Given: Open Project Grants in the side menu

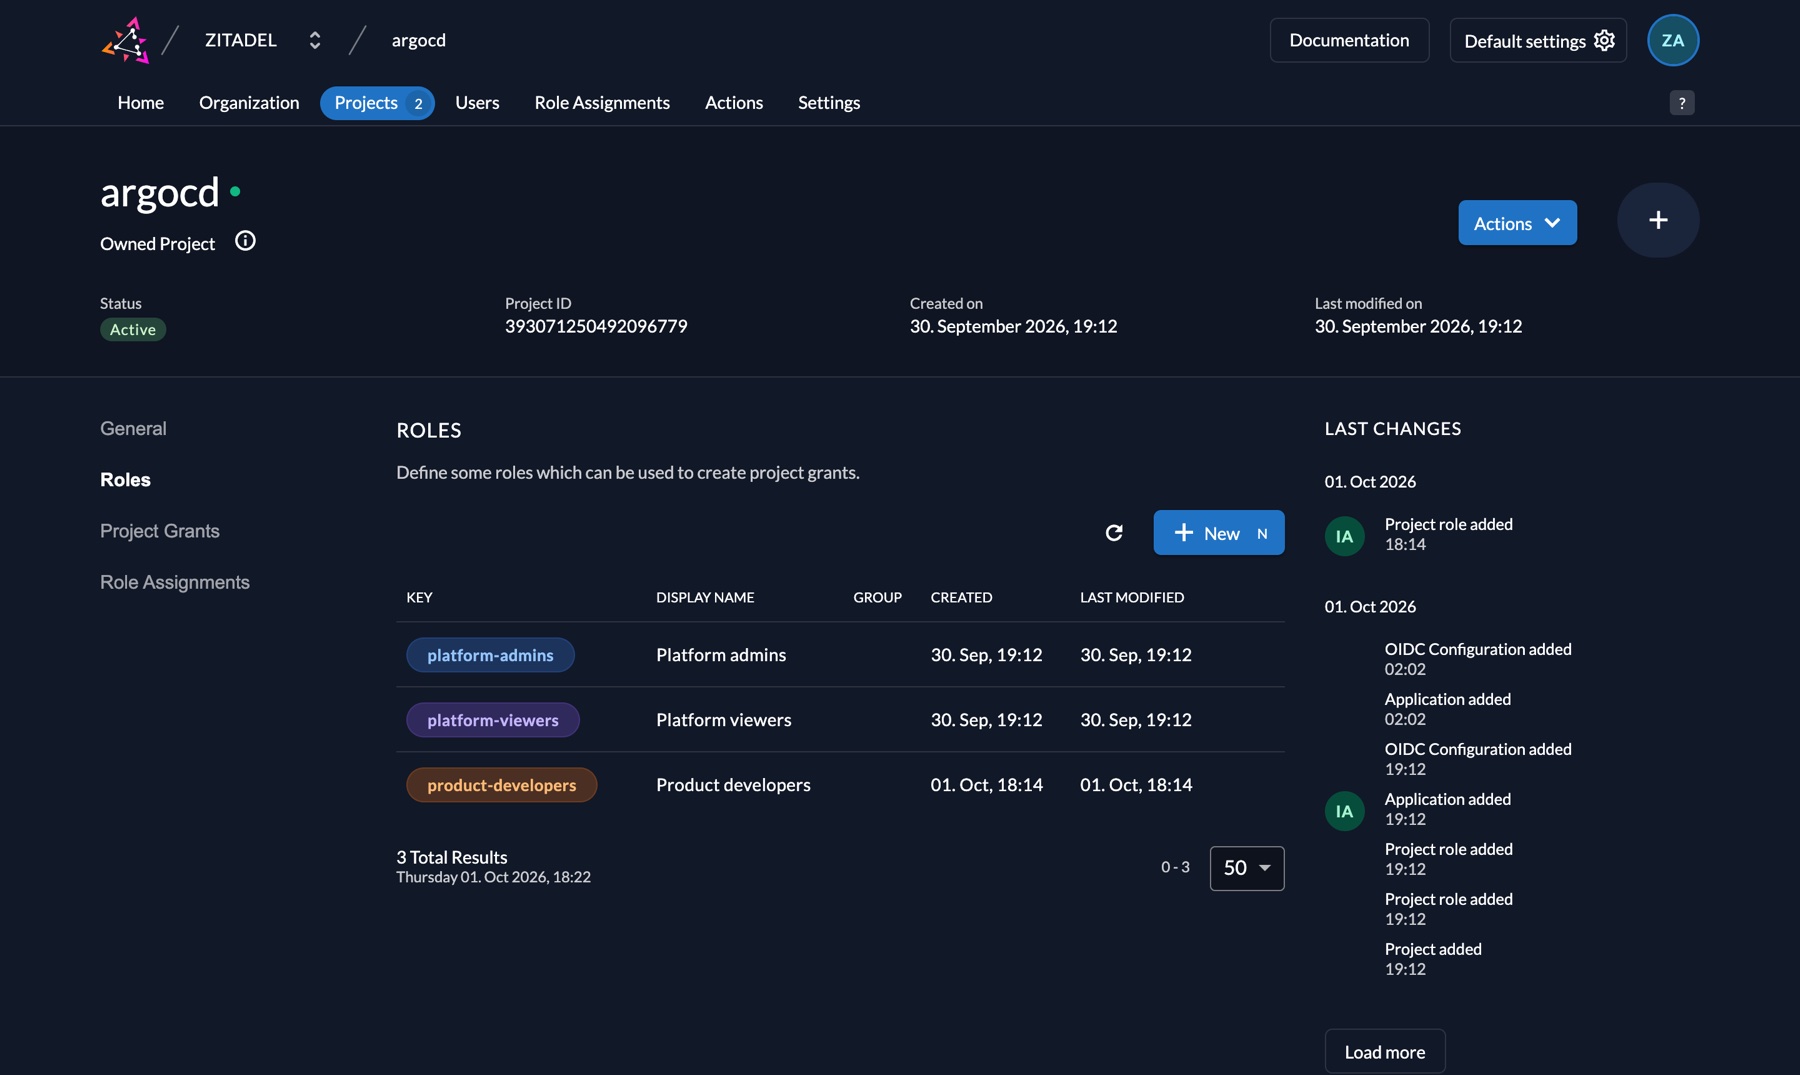Looking at the screenshot, I should coord(160,531).
